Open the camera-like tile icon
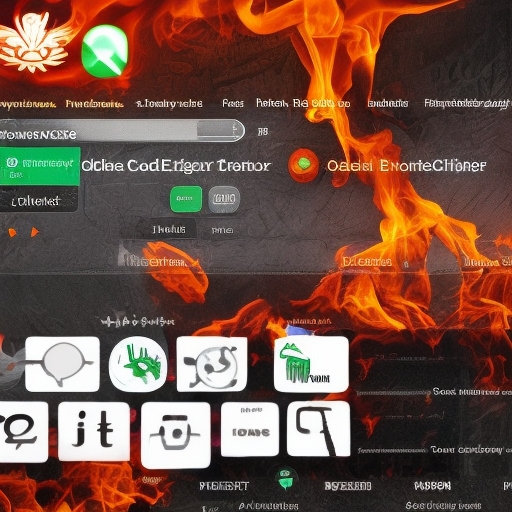Viewport: 512px width, 512px height. [x=176, y=435]
